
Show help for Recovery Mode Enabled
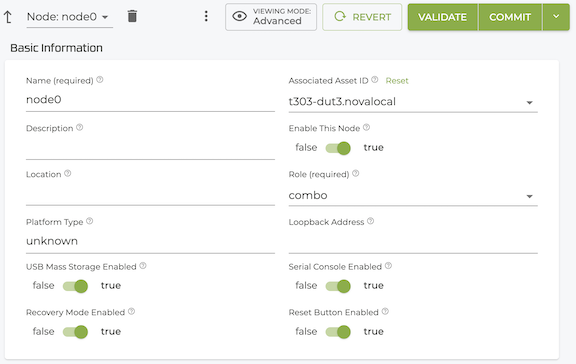(x=132, y=311)
